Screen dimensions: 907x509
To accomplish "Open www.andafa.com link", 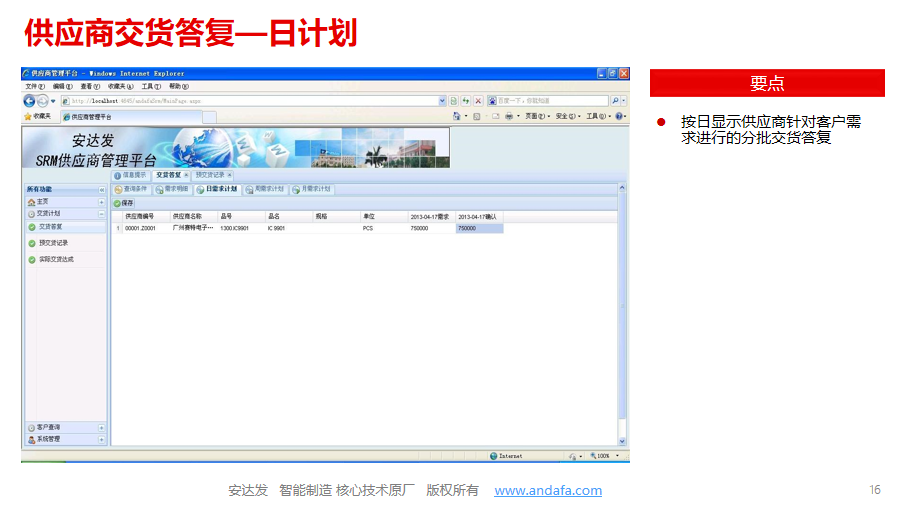I will coord(548,491).
